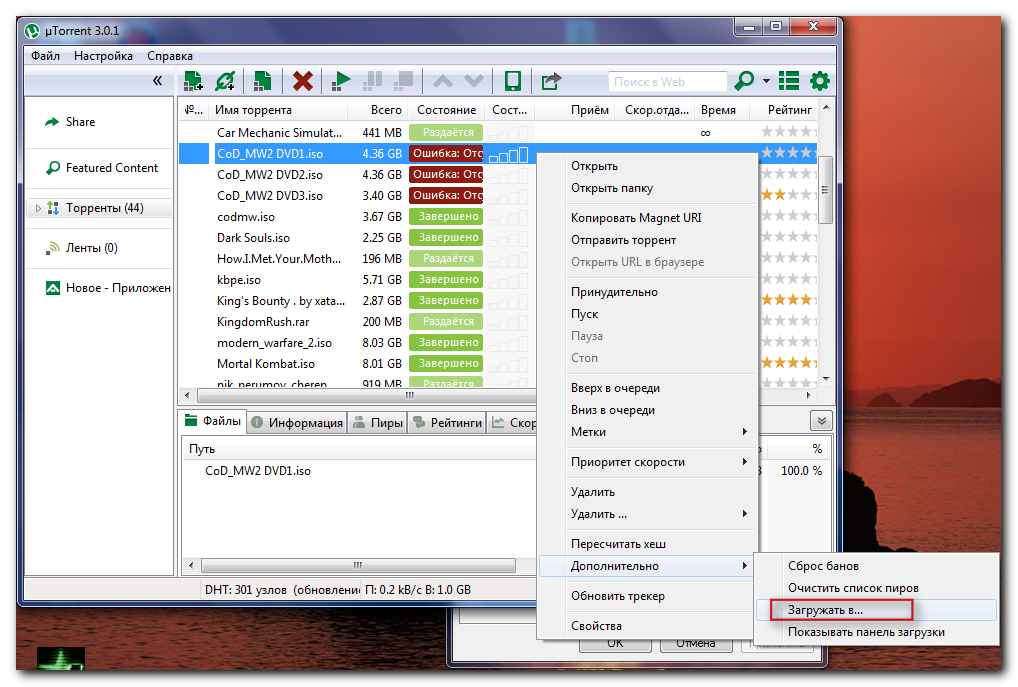Select the KingdomRush.rar torrent row
Image resolution: width=1018 pixels, height=687 pixels.
tap(357, 322)
